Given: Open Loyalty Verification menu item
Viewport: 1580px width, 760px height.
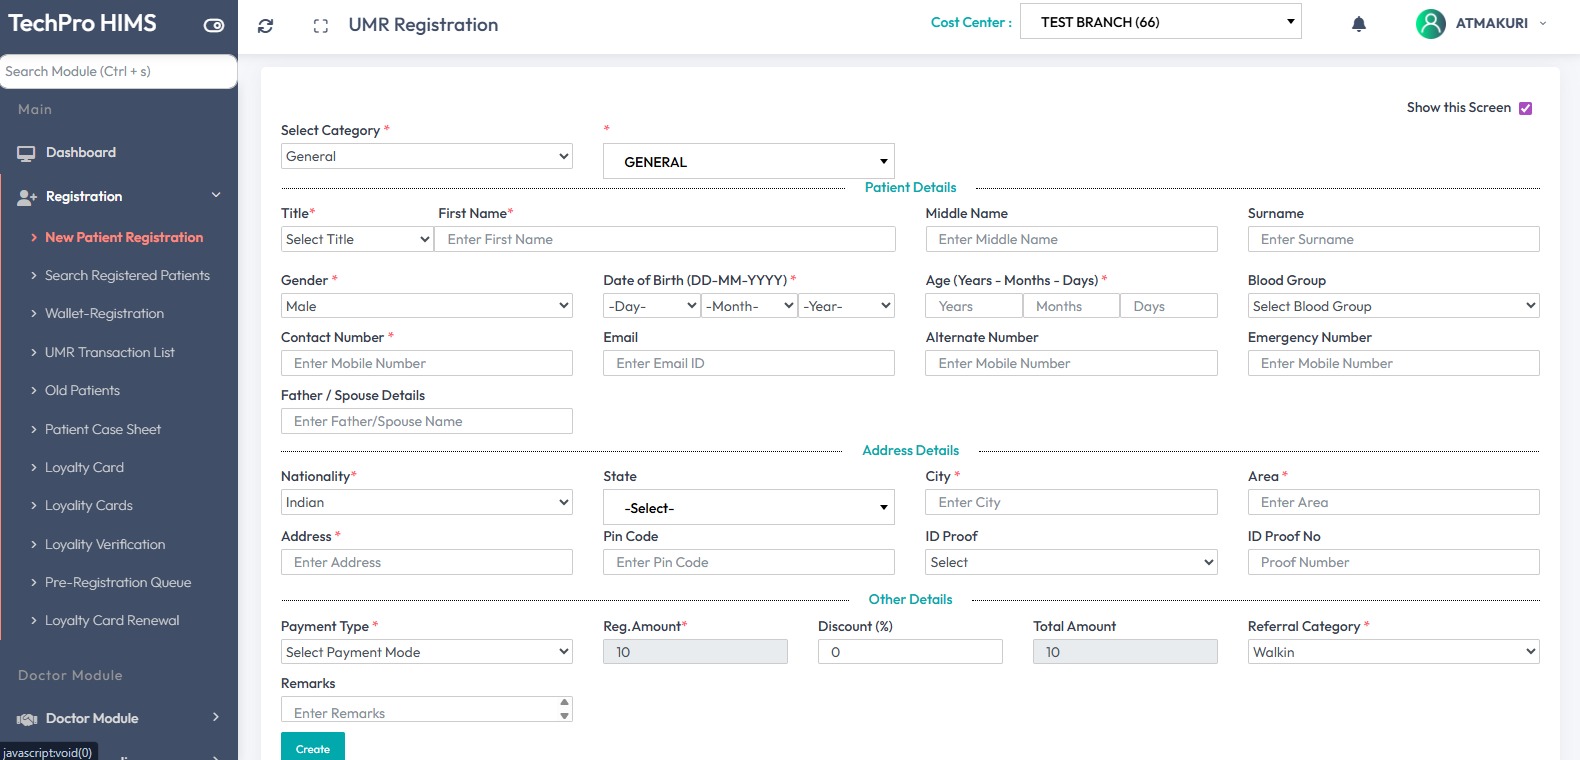Looking at the screenshot, I should coord(105,544).
